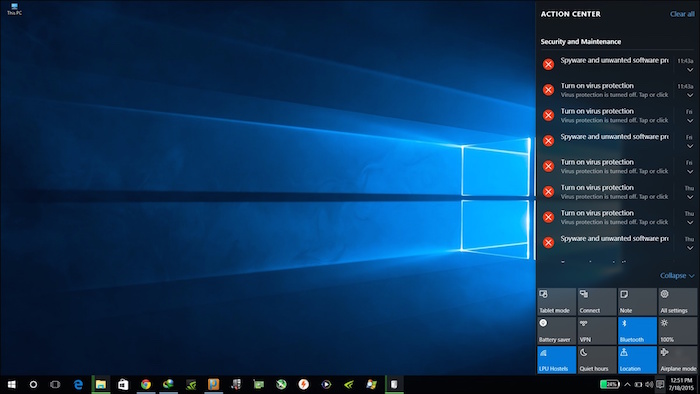Open All settings tile
Screen dimensions: 700x394
678,302
